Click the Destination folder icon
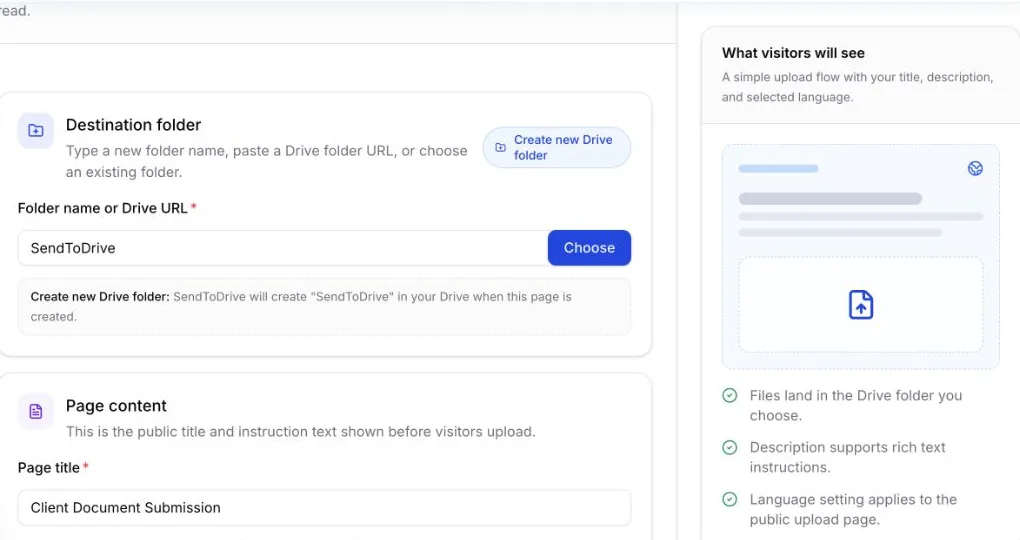Screen dimensions: 1020x540 (36, 131)
